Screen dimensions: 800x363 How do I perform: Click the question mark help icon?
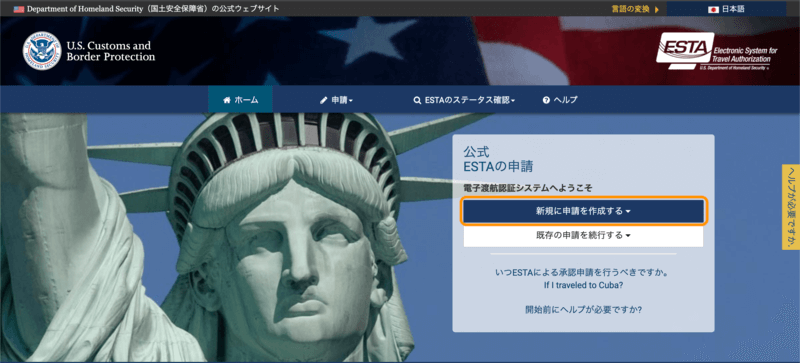click(x=546, y=101)
